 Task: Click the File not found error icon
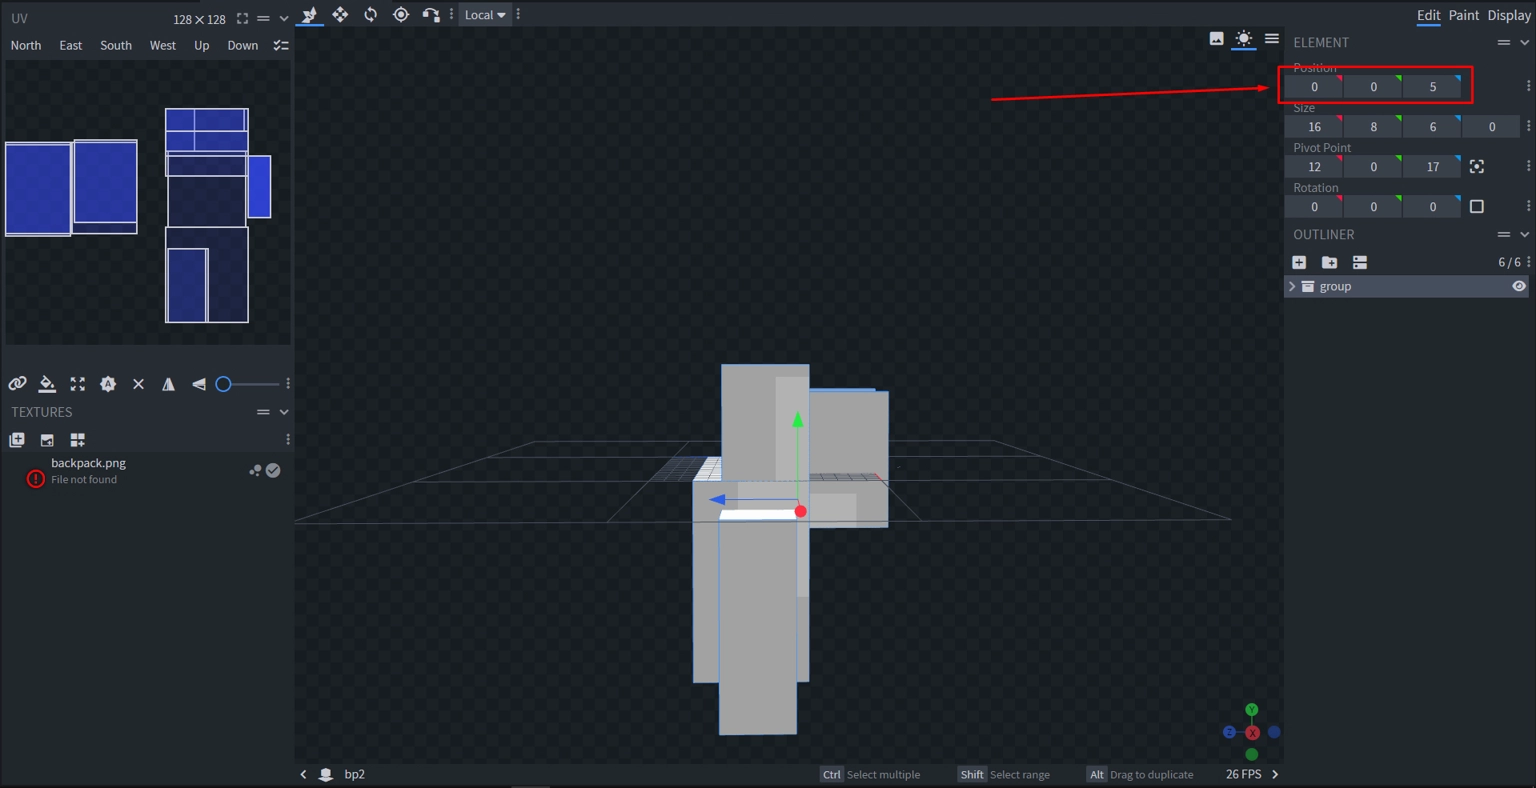coord(35,478)
